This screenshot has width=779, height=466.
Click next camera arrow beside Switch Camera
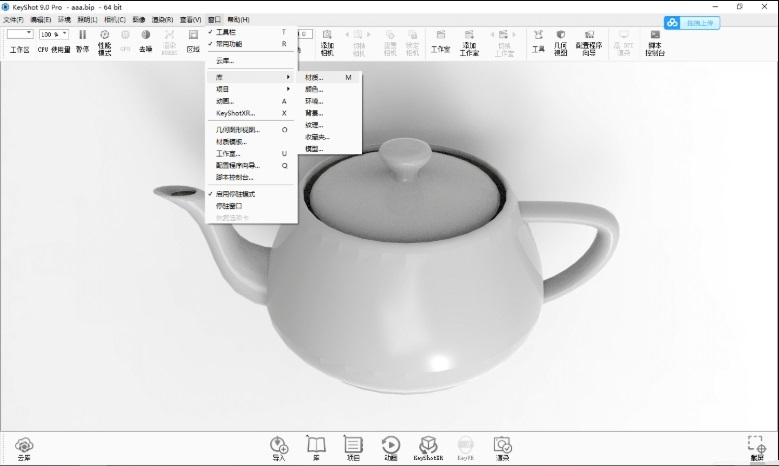(369, 34)
